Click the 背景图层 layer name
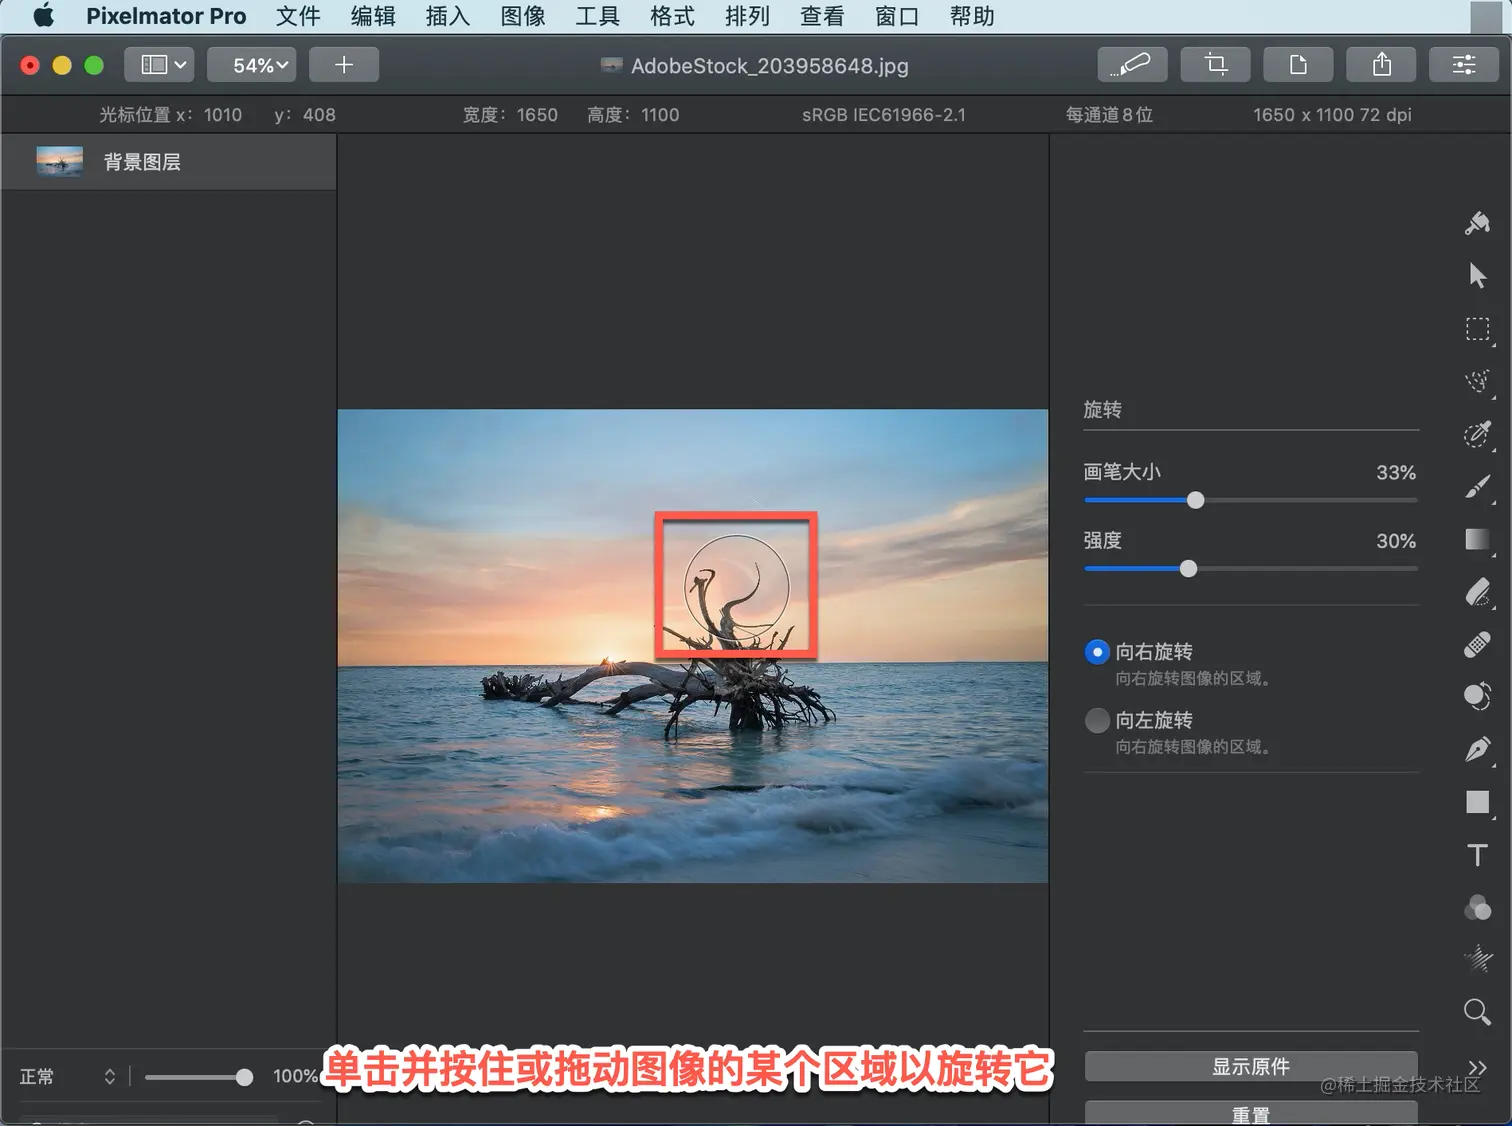 [142, 162]
